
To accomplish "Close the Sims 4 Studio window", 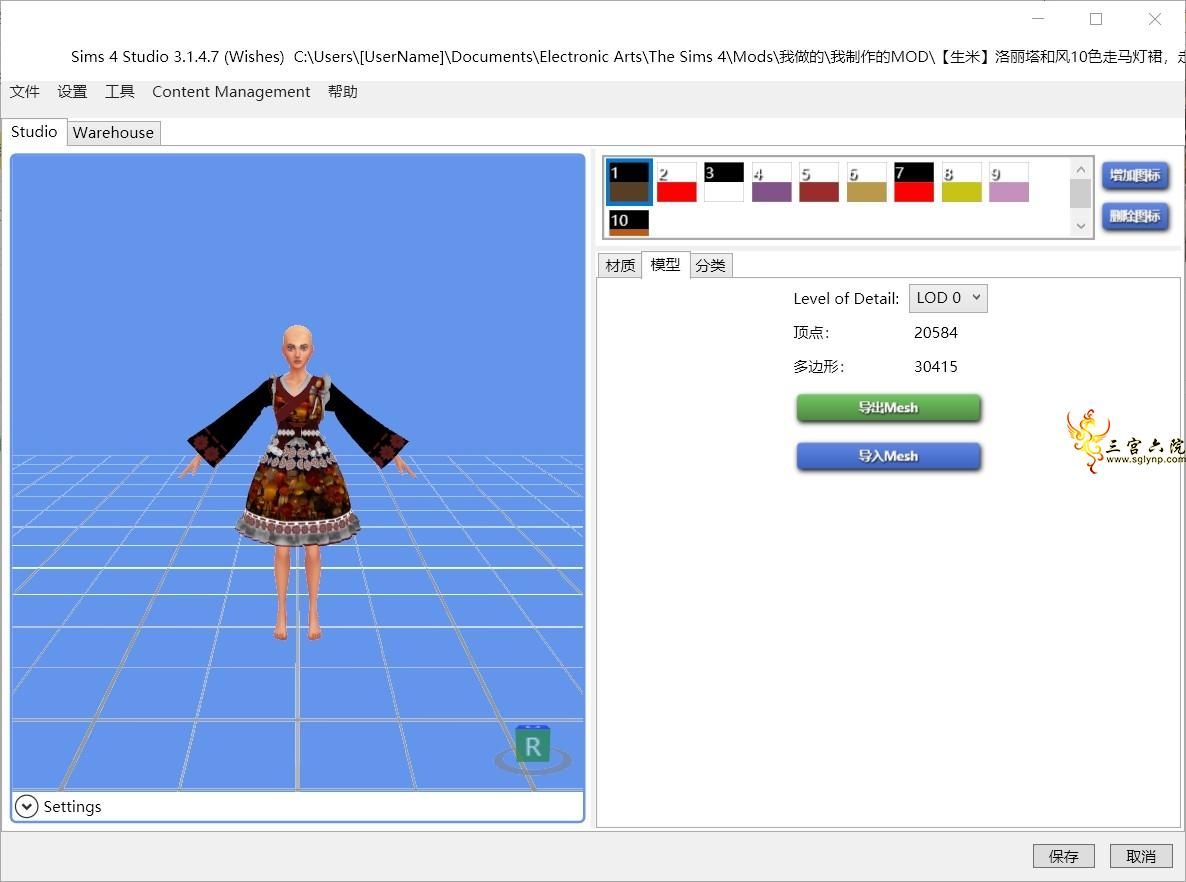I will pyautogui.click(x=1154, y=19).
